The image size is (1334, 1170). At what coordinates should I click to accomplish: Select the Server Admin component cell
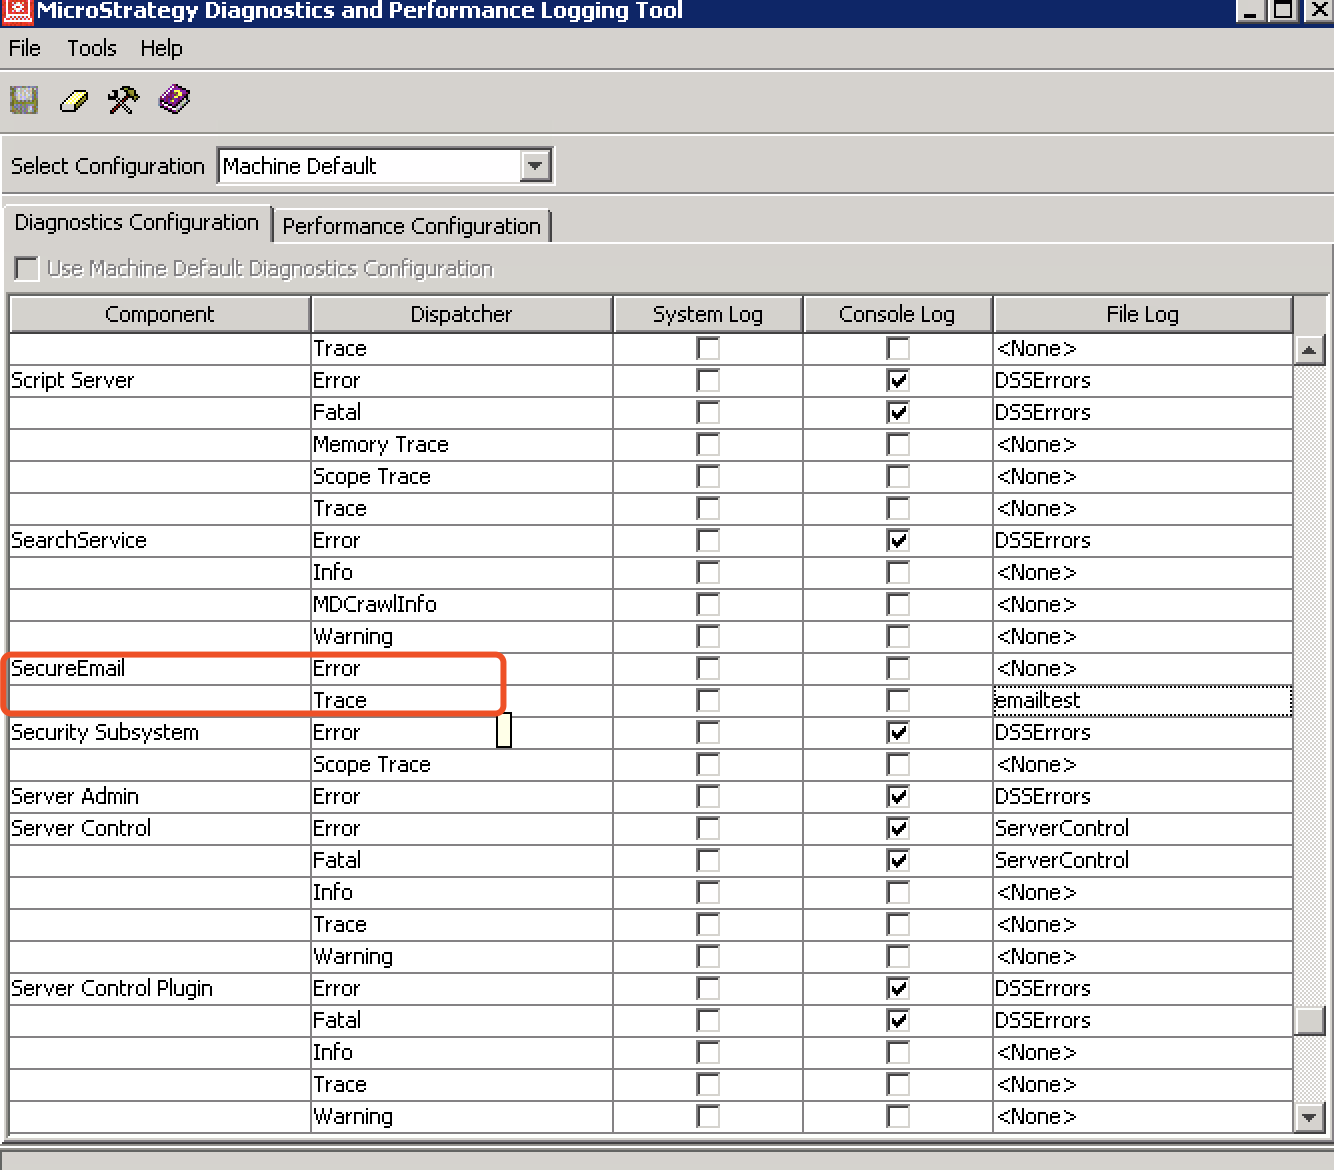click(160, 796)
